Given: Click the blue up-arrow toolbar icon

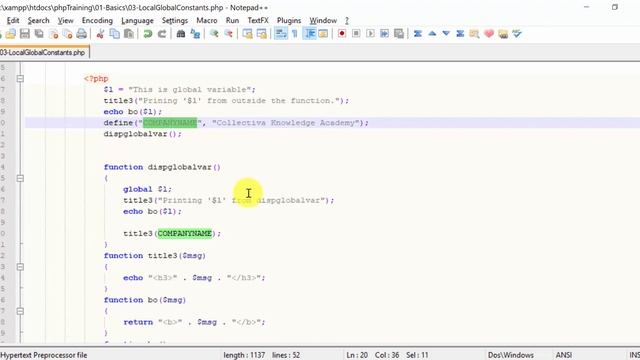Looking at the screenshot, I should tap(432, 34).
